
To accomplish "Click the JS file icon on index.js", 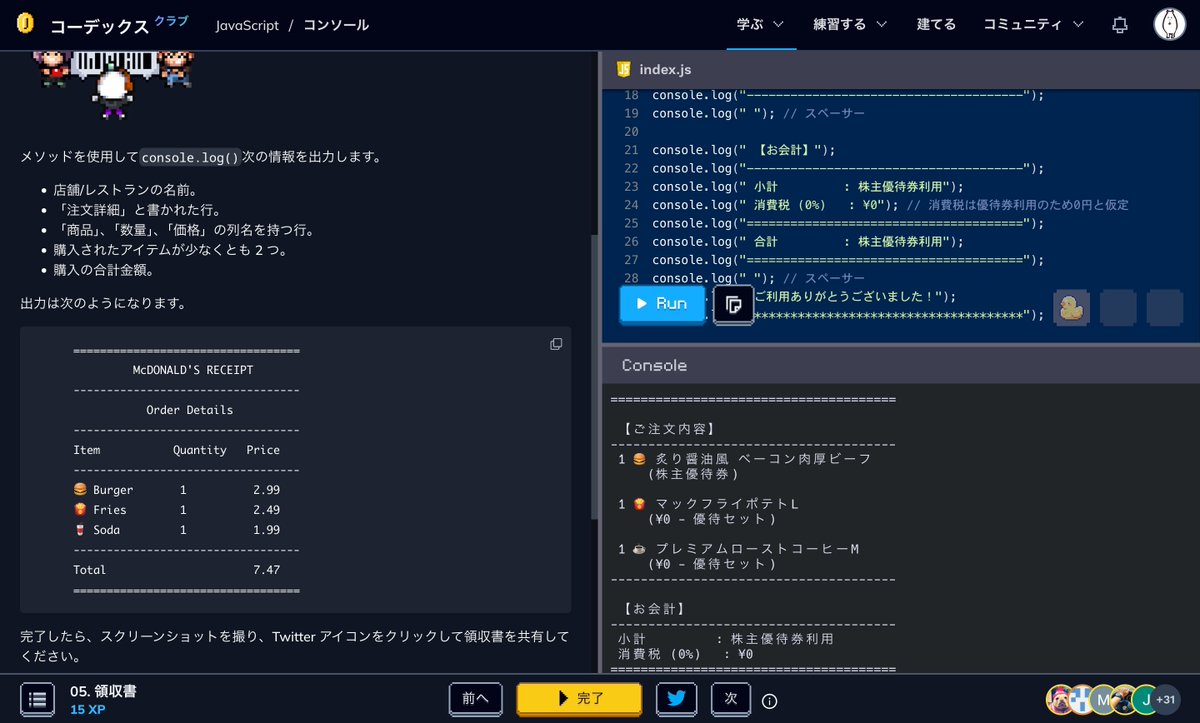I will (624, 69).
